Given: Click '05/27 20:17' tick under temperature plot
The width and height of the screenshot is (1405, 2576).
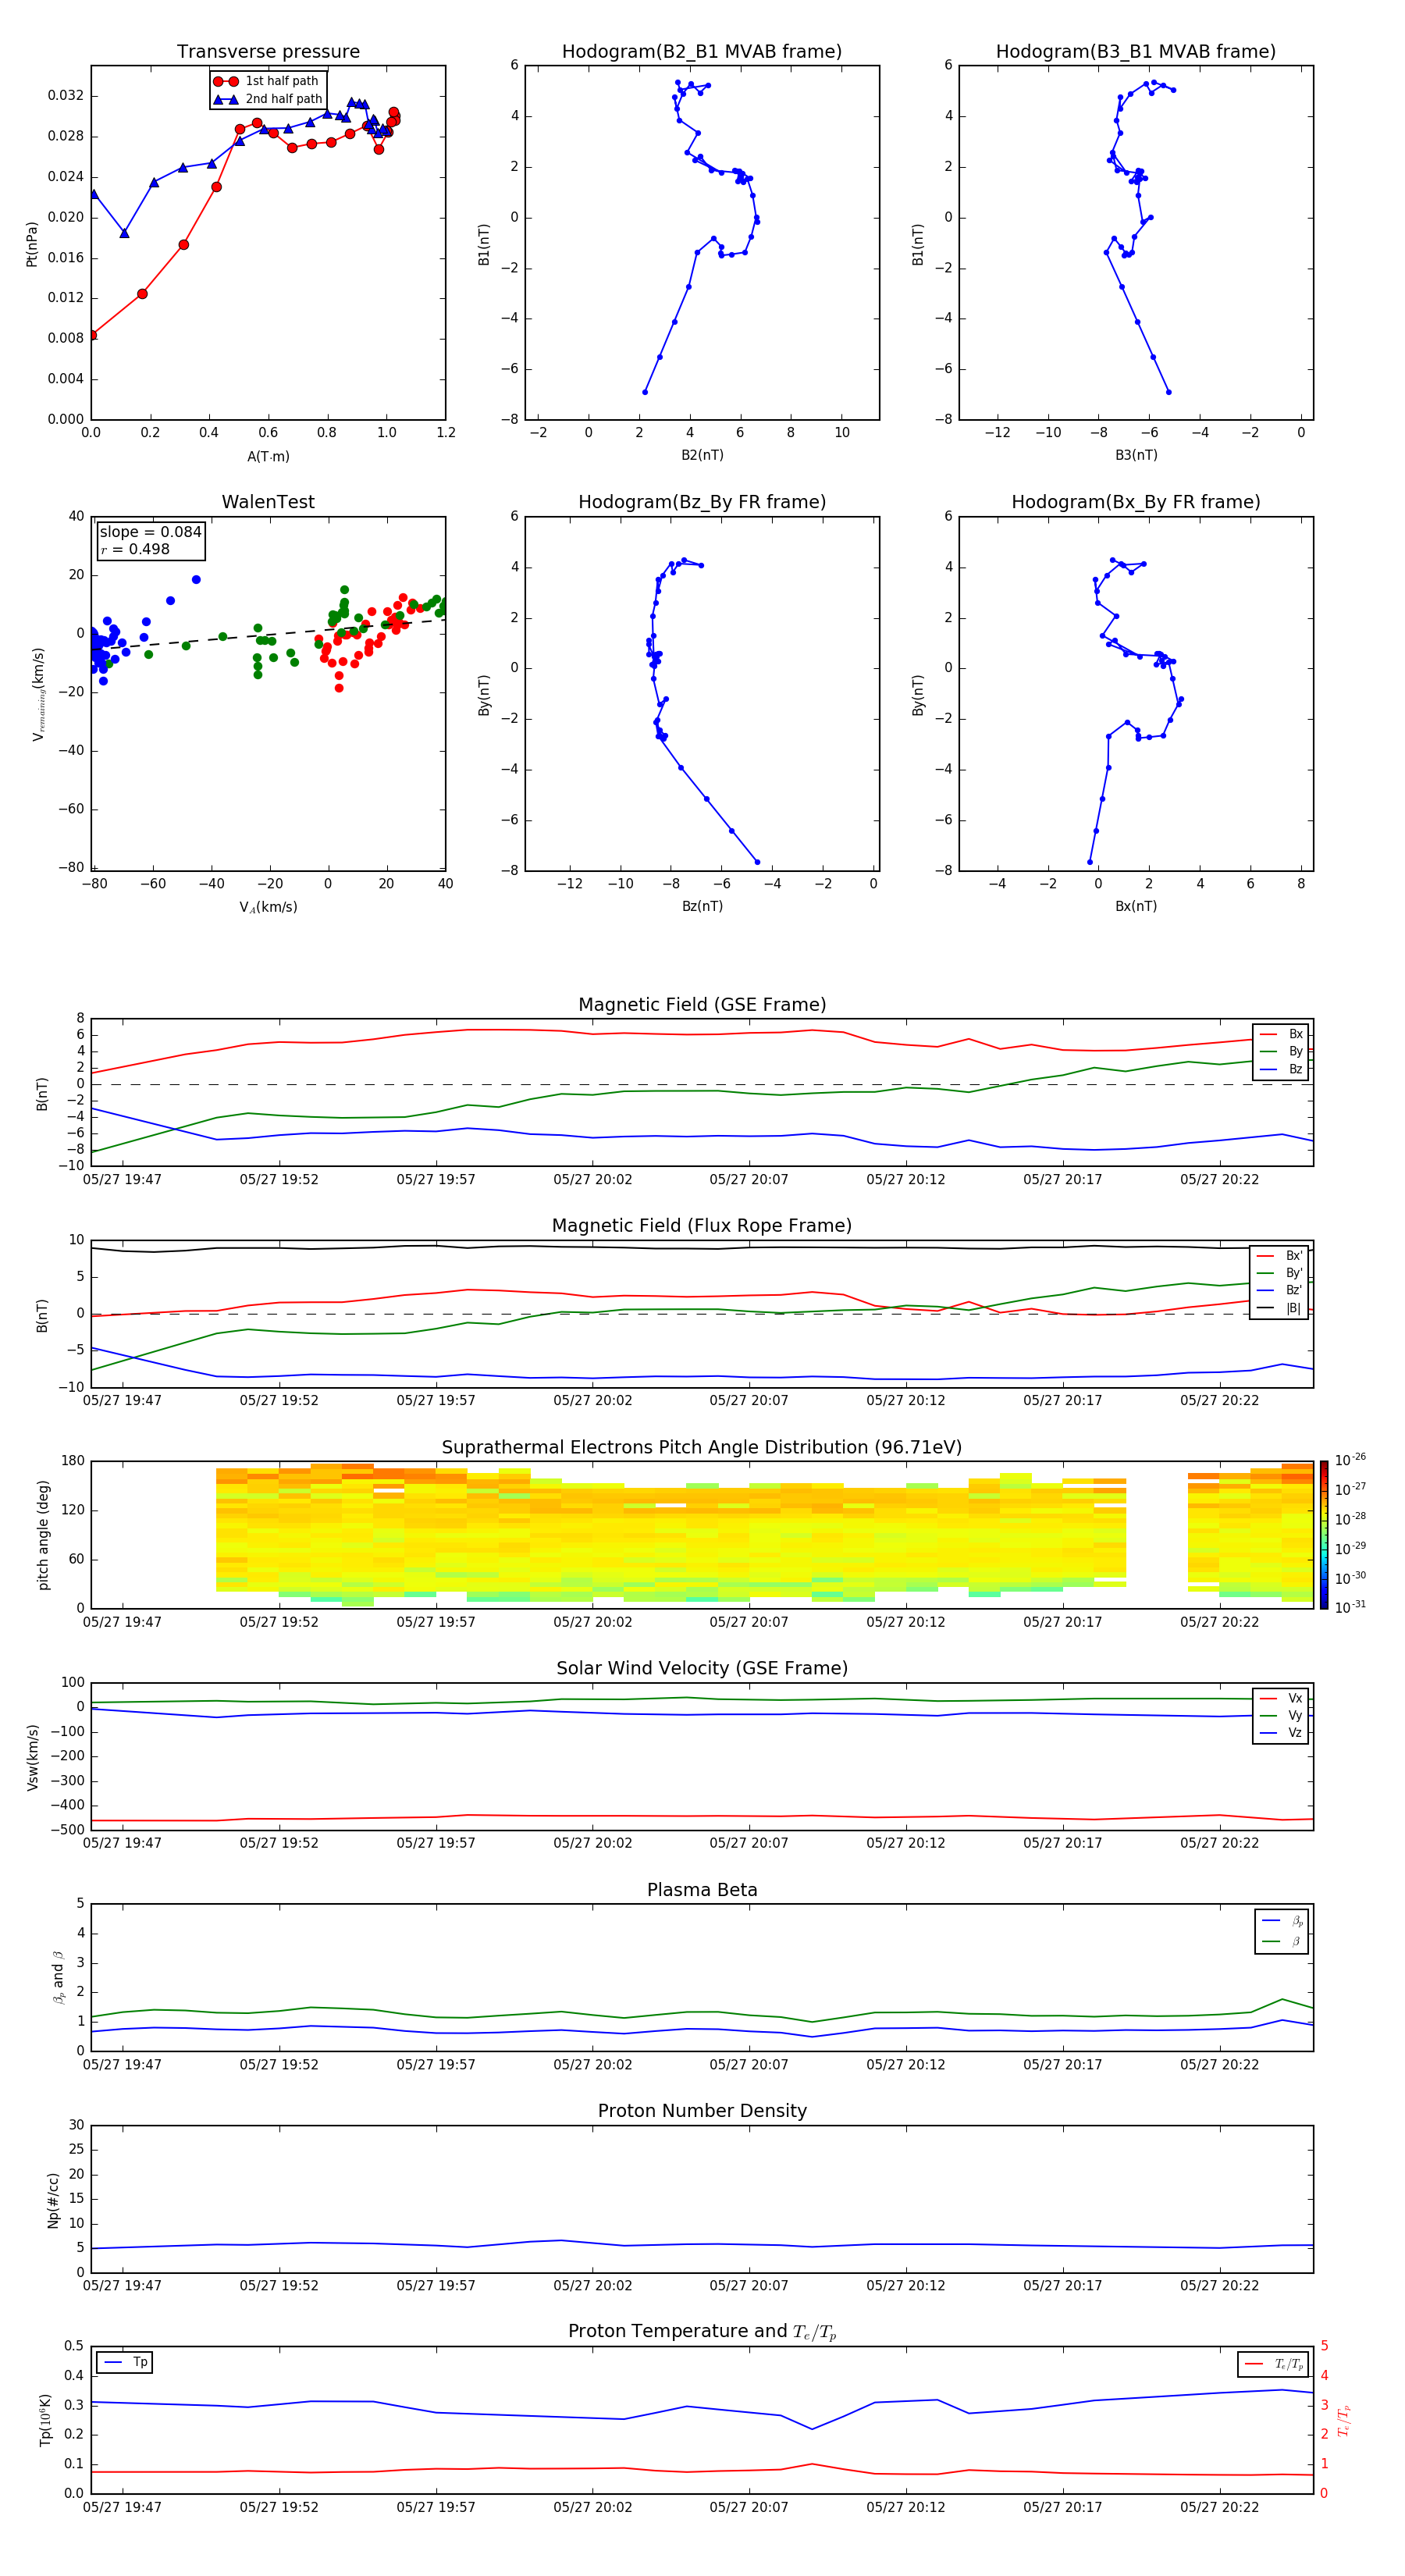Looking at the screenshot, I should [1062, 2507].
